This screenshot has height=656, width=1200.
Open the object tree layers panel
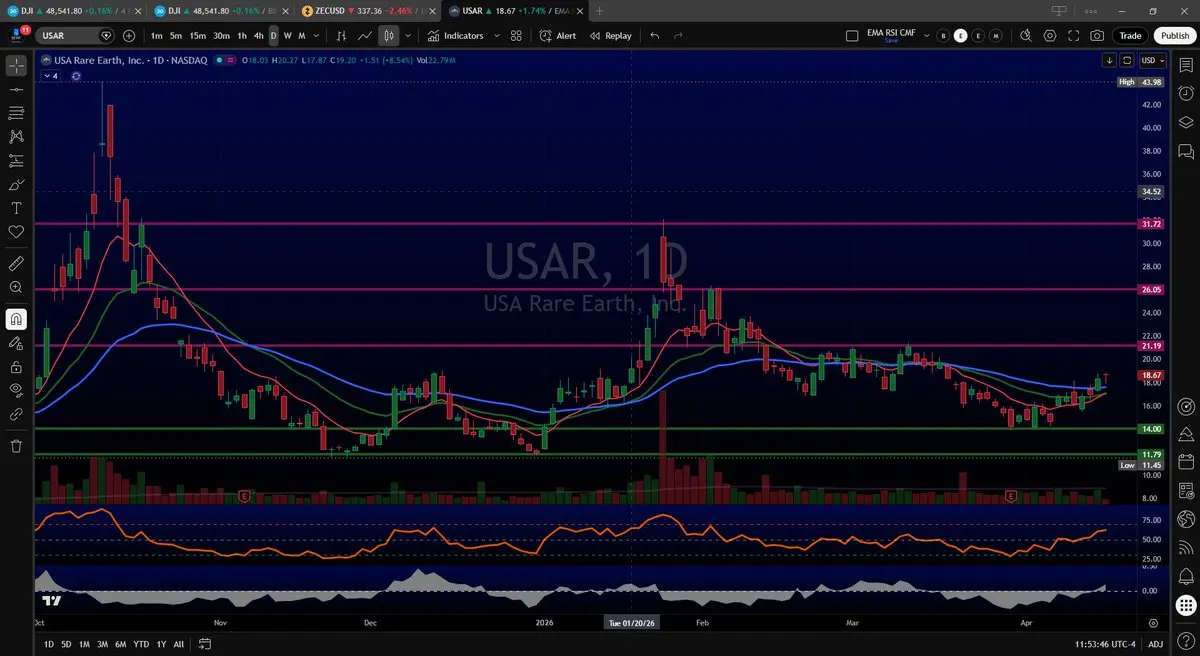click(1186, 123)
